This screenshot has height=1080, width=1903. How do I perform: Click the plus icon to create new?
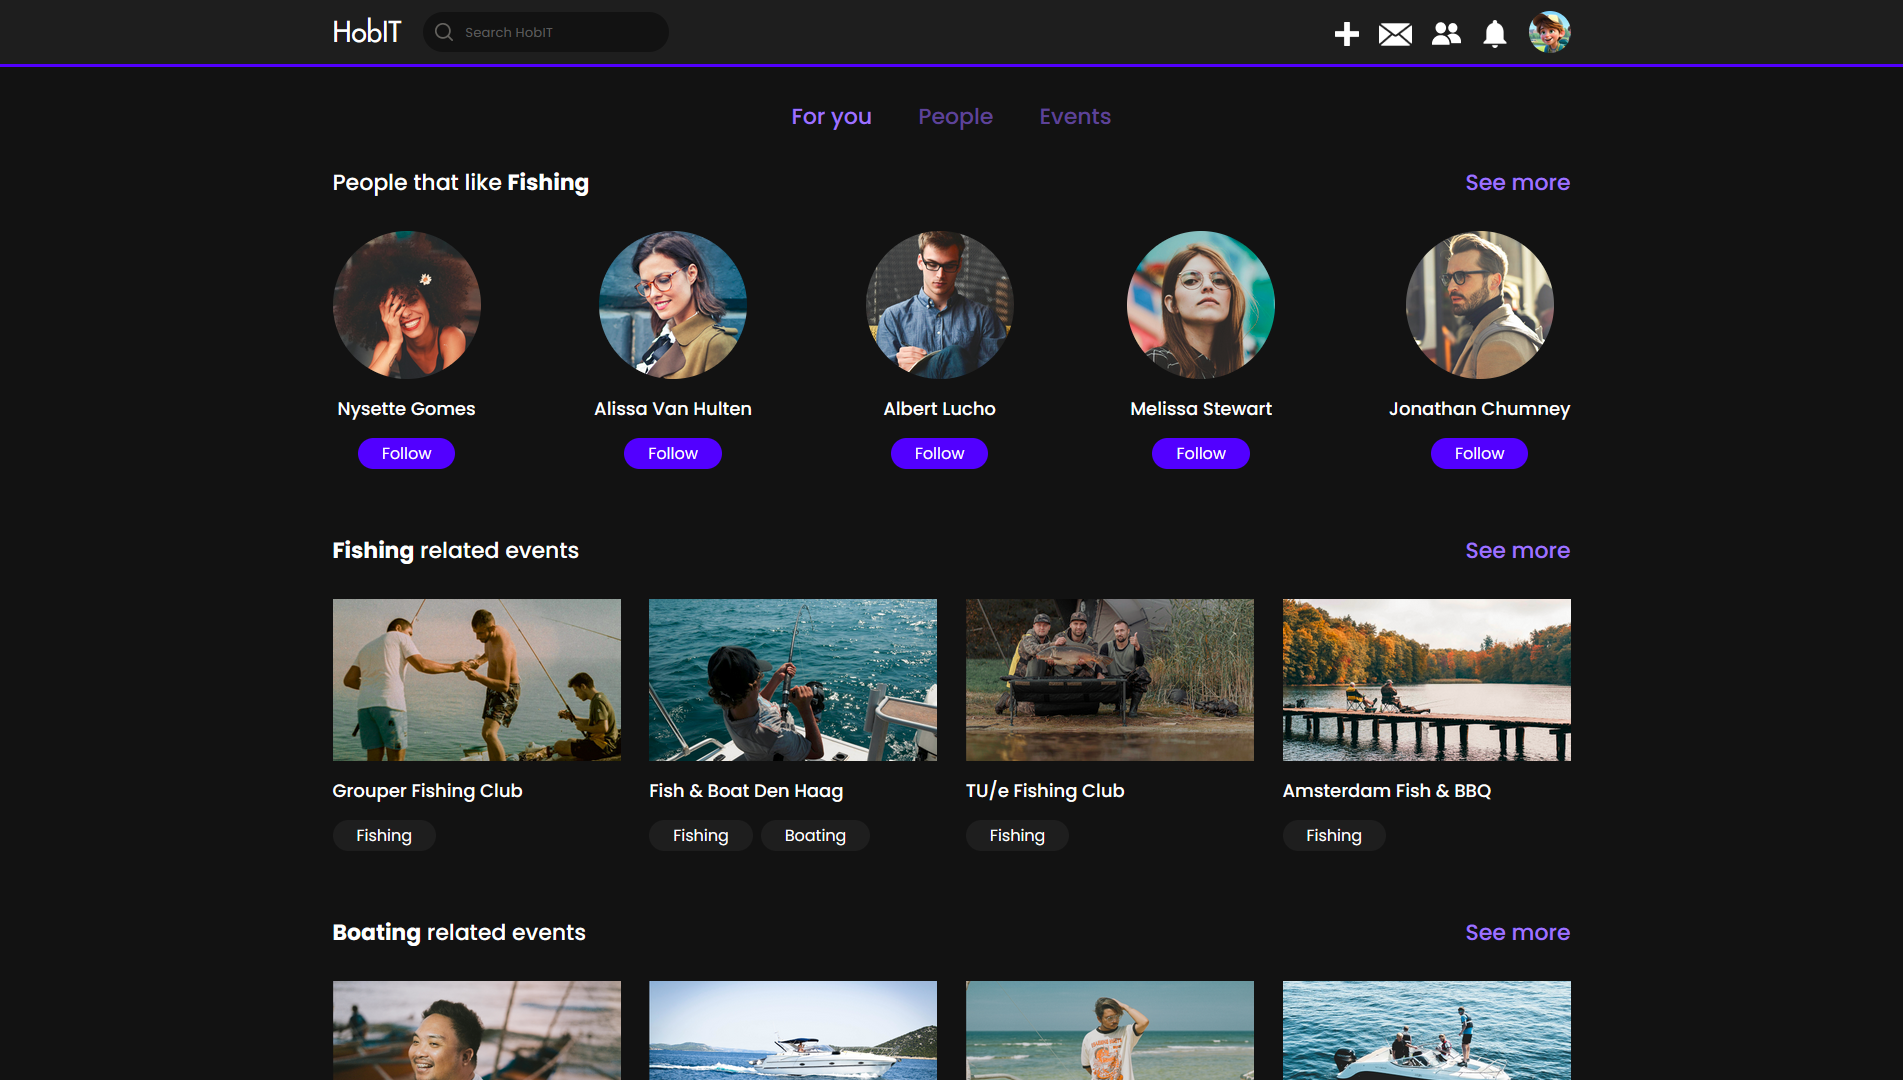(x=1346, y=34)
